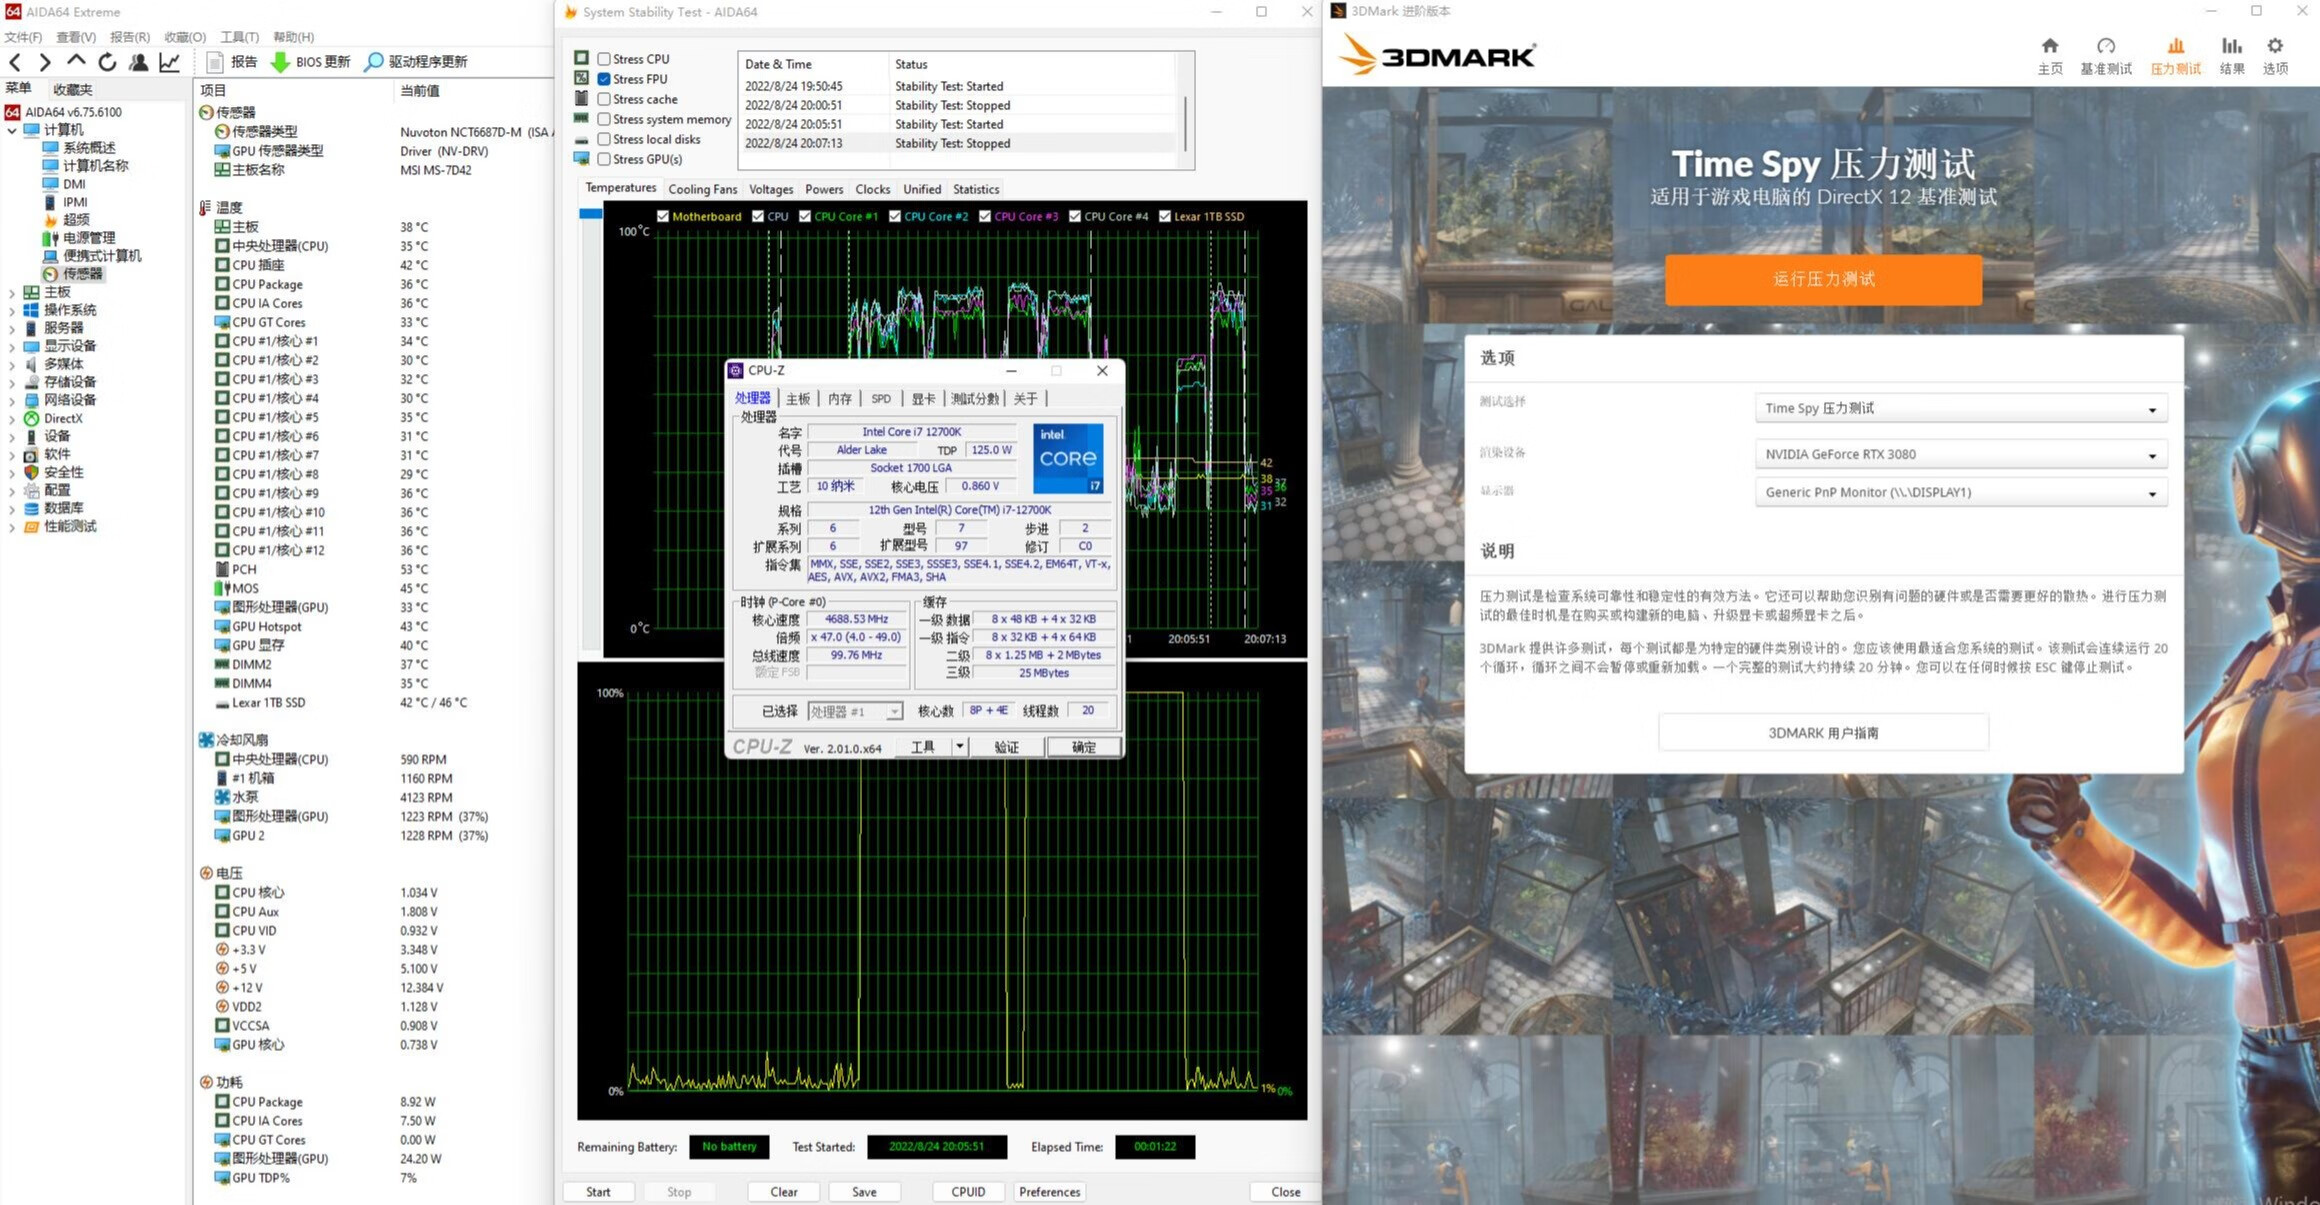The height and width of the screenshot is (1205, 2320).
Task: Open 3DMark results icon
Action: tap(2231, 46)
